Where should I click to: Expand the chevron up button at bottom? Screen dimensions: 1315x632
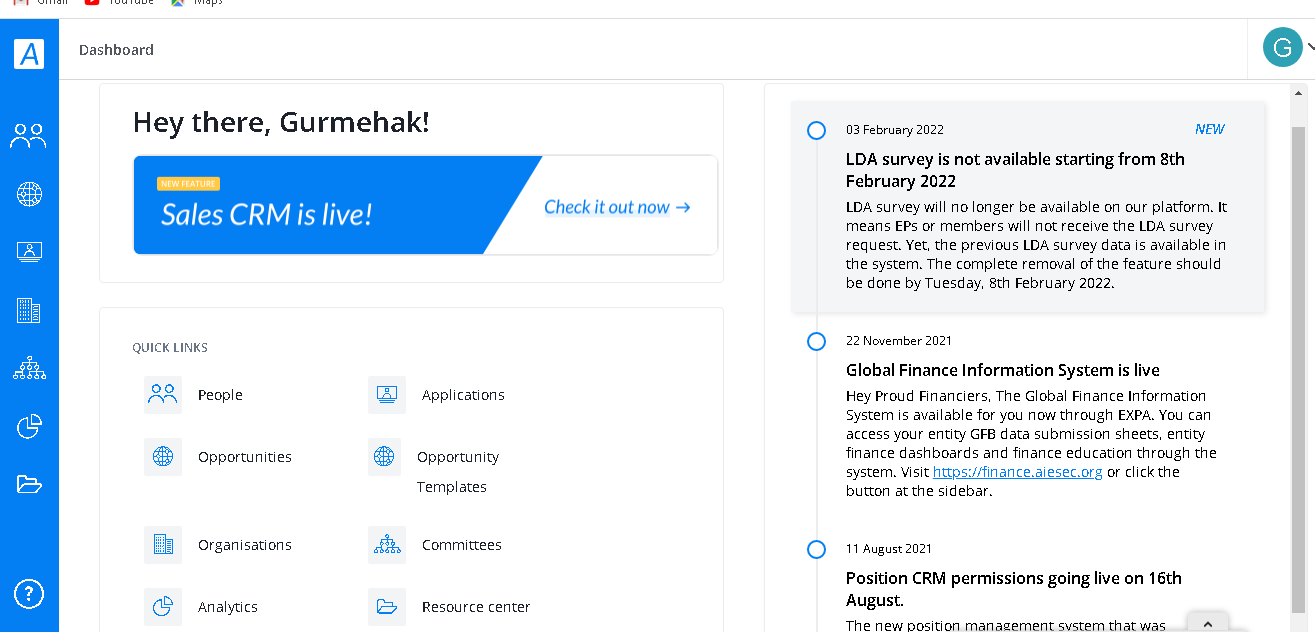(1208, 623)
